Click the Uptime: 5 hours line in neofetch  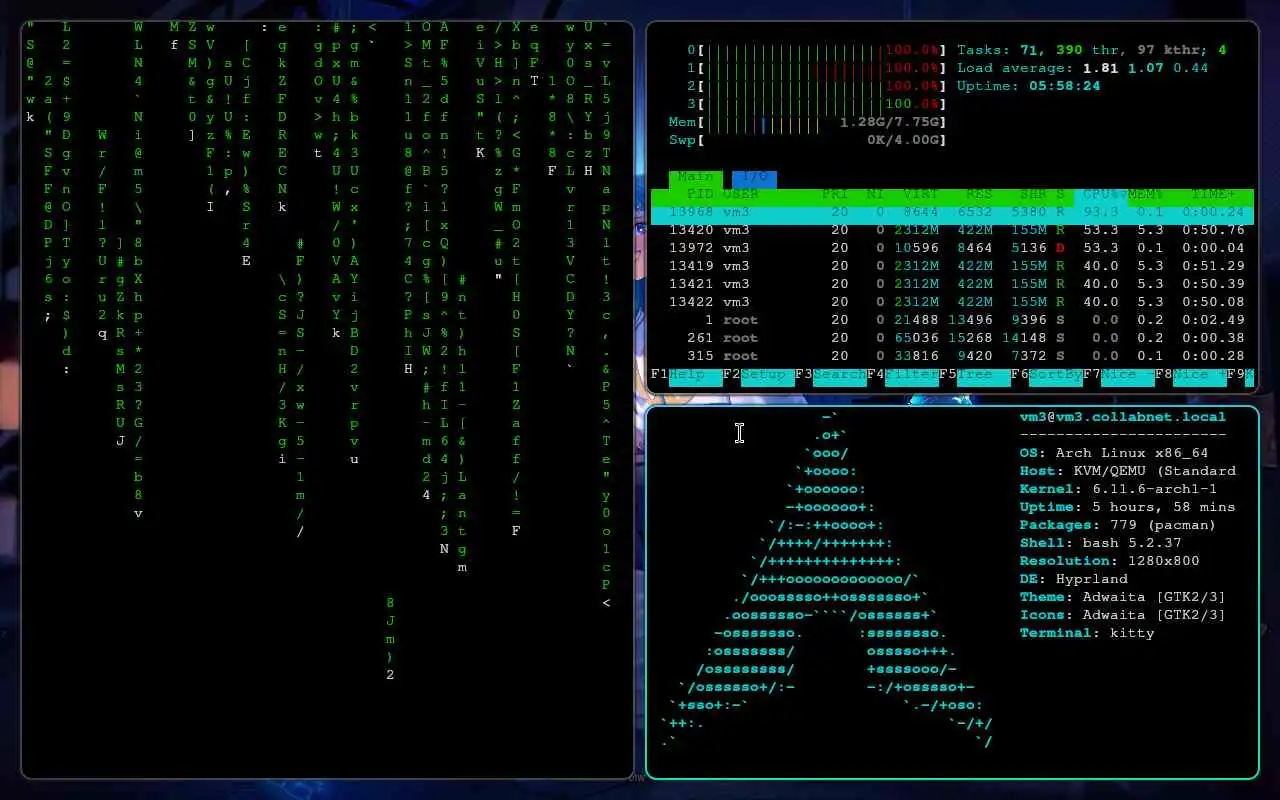1128,507
